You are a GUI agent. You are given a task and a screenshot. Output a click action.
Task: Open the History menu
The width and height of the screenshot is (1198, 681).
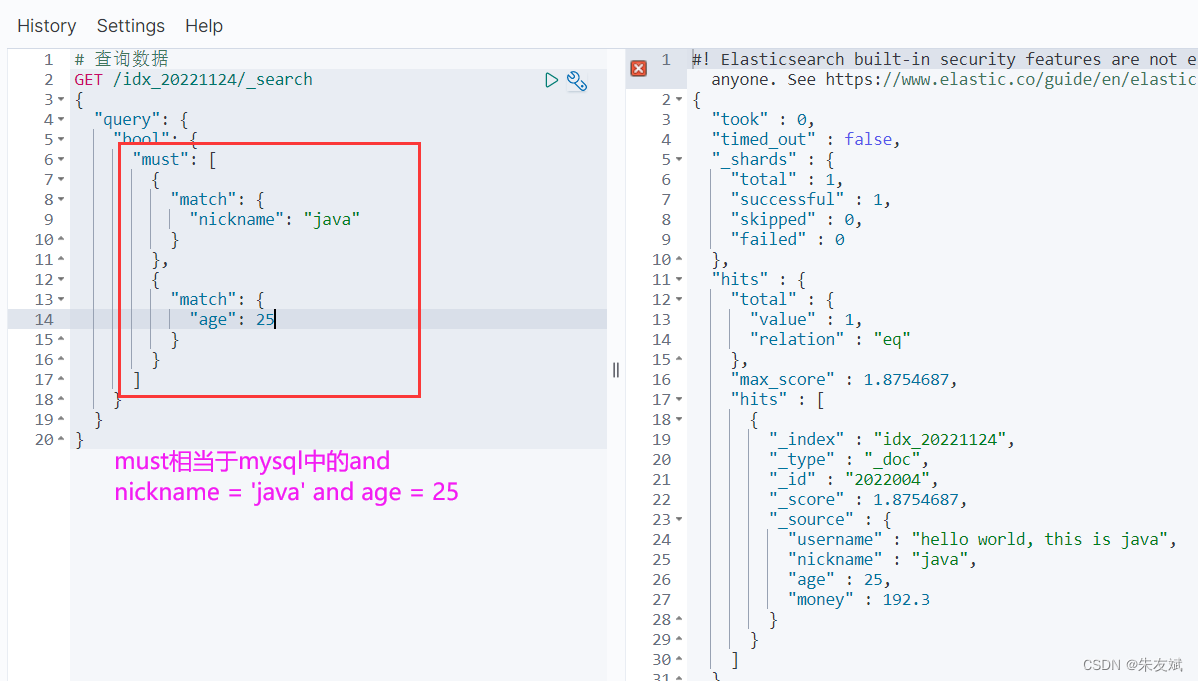(x=46, y=25)
